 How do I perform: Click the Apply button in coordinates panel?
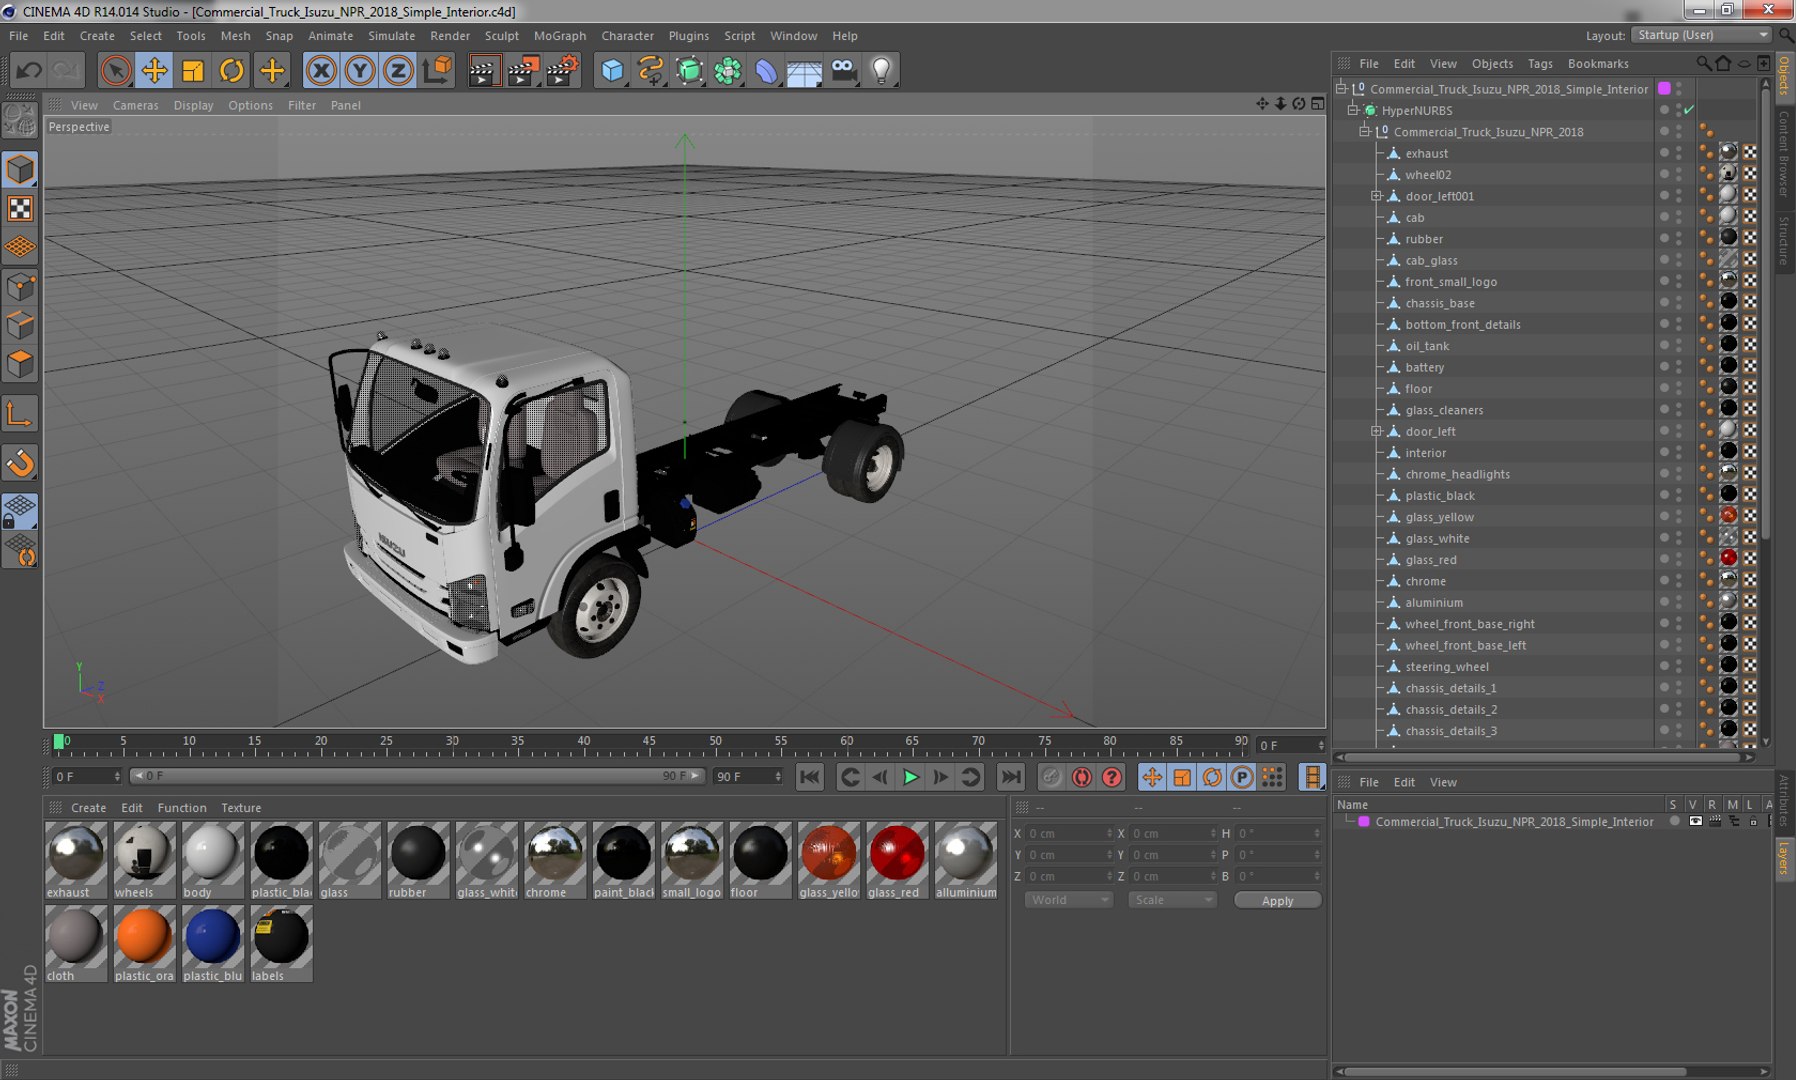(x=1277, y=900)
